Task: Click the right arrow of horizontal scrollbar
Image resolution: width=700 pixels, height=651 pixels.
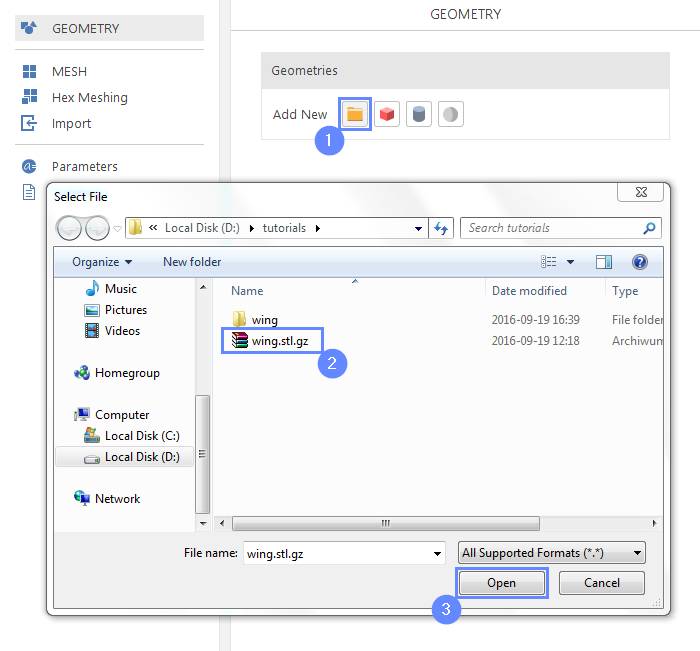Action: point(654,523)
